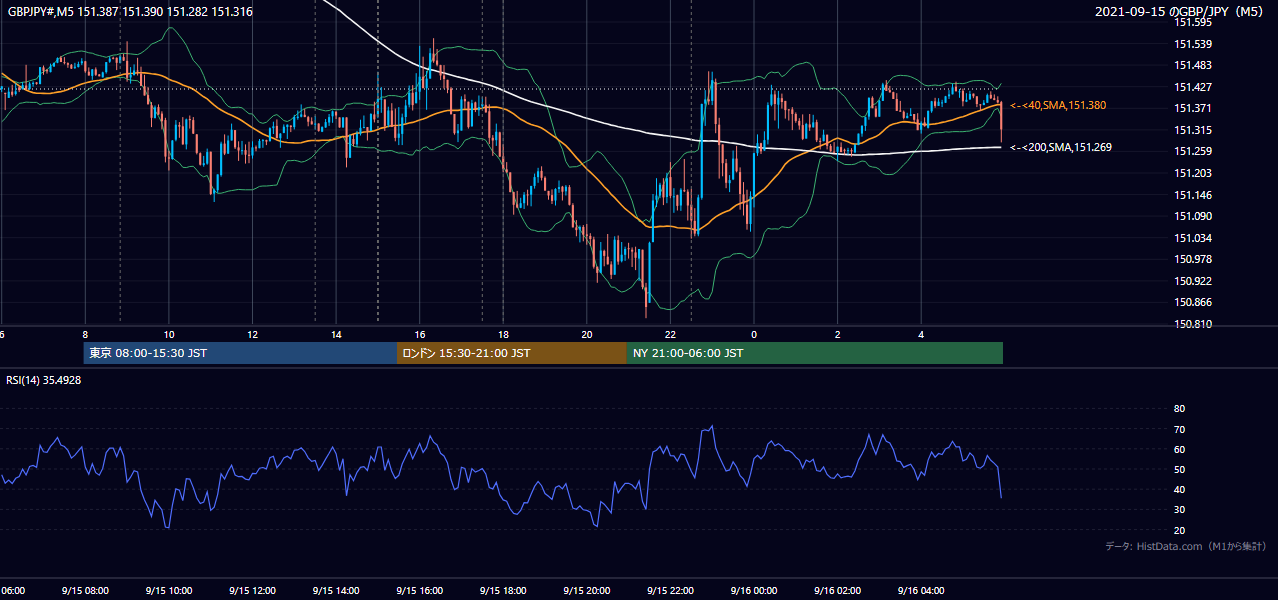Click RSI scale value 80
This screenshot has height=600, width=1278.
tap(1179, 409)
